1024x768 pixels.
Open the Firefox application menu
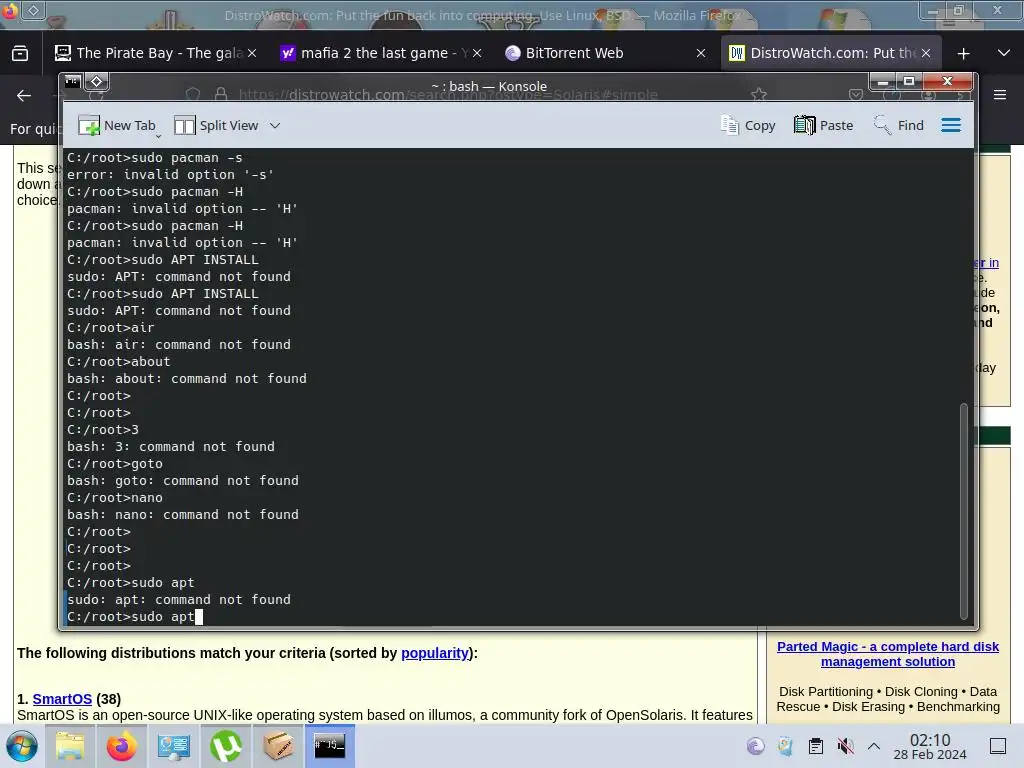coord(999,95)
